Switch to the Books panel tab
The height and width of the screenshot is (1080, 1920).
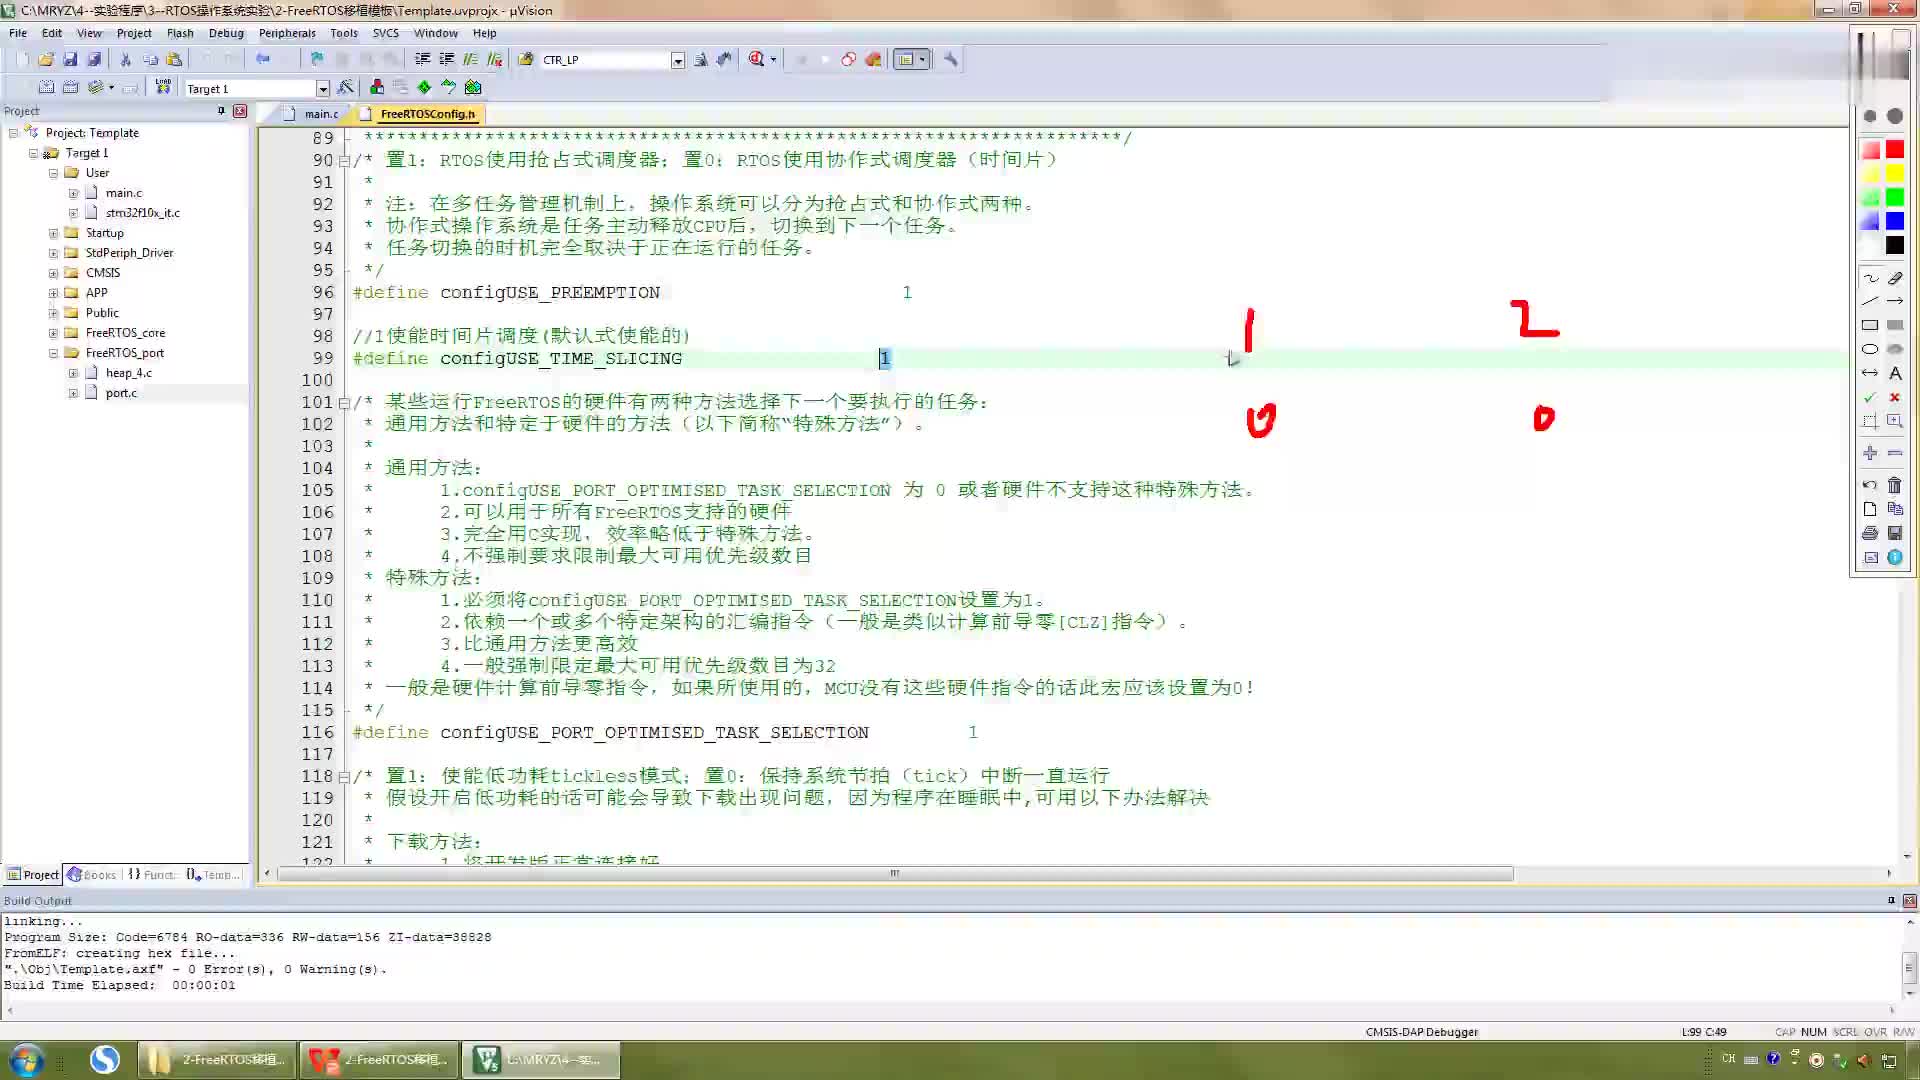click(x=92, y=875)
